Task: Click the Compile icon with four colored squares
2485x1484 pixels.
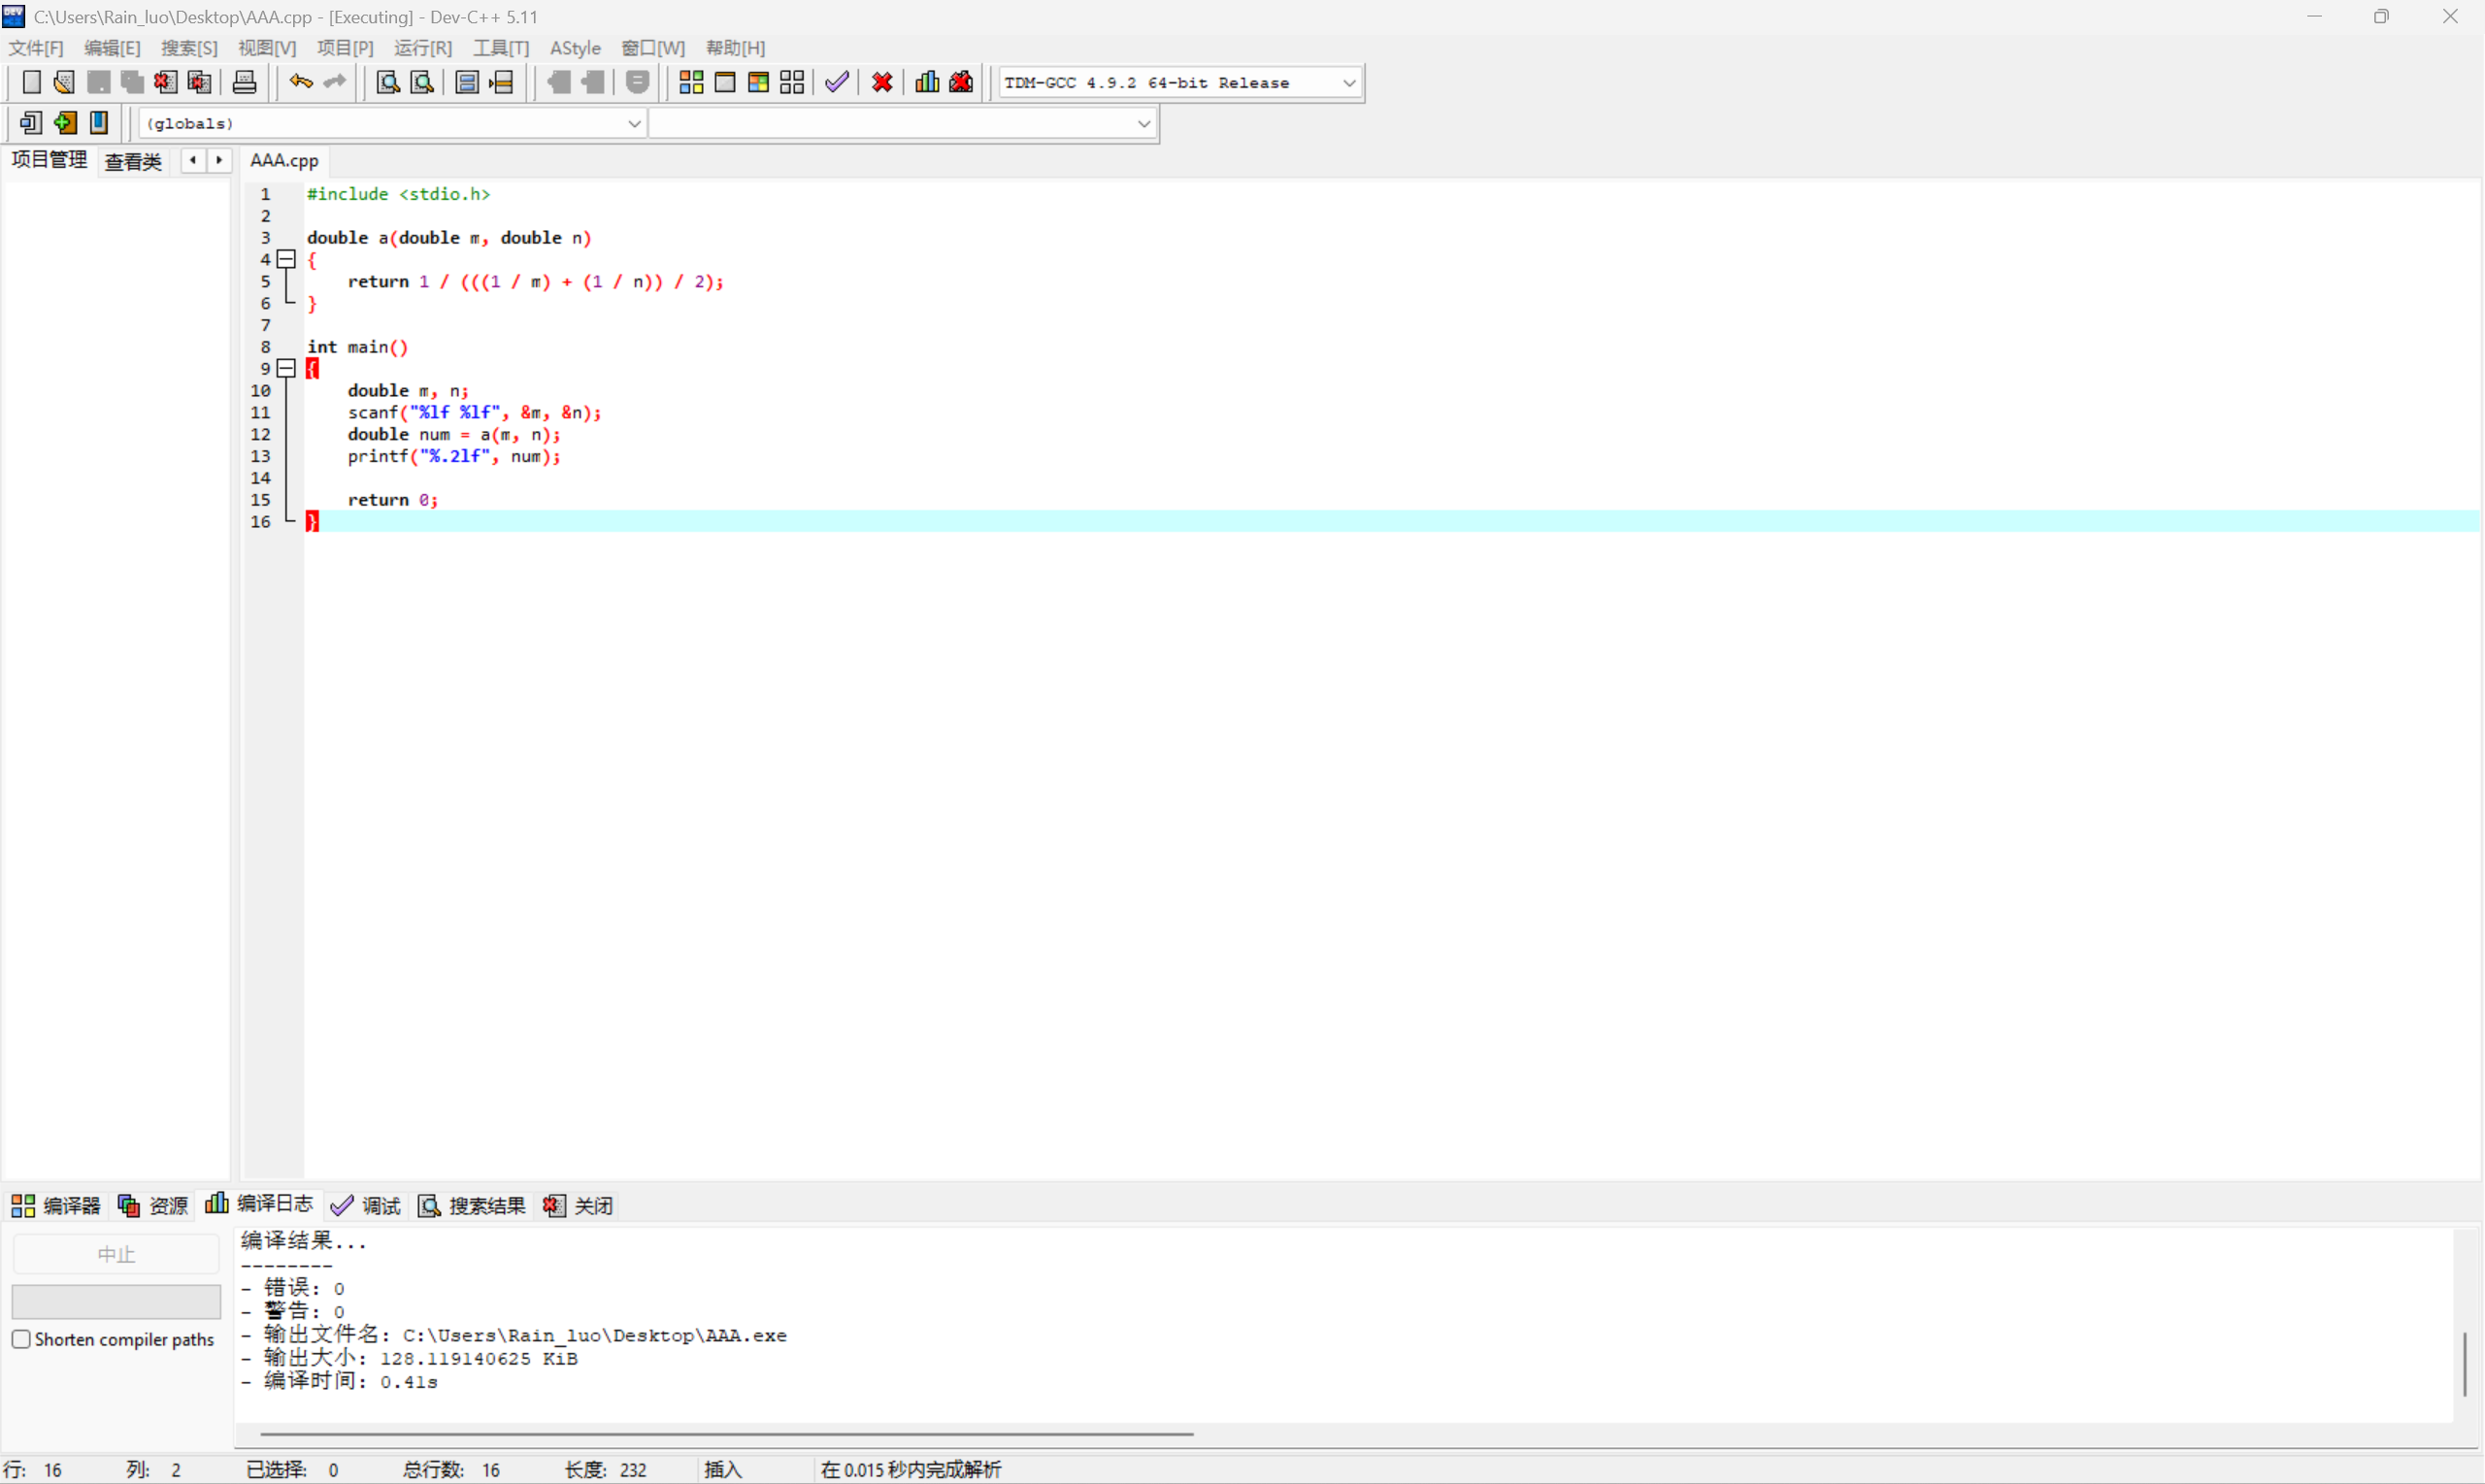Action: pyautogui.click(x=691, y=82)
